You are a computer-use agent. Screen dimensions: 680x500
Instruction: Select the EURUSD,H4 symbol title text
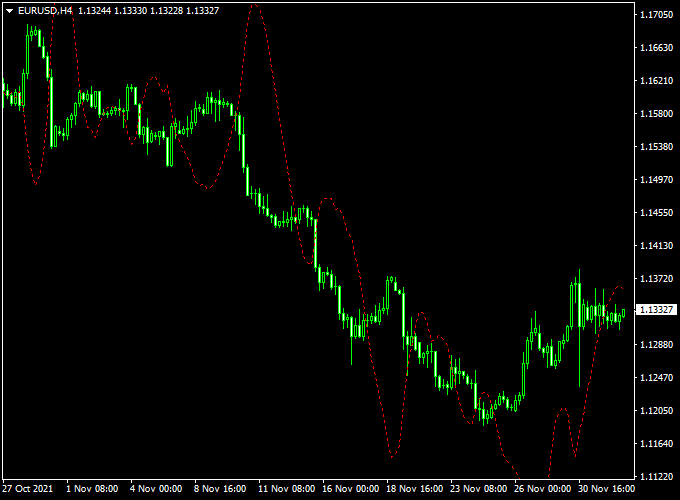pos(45,11)
